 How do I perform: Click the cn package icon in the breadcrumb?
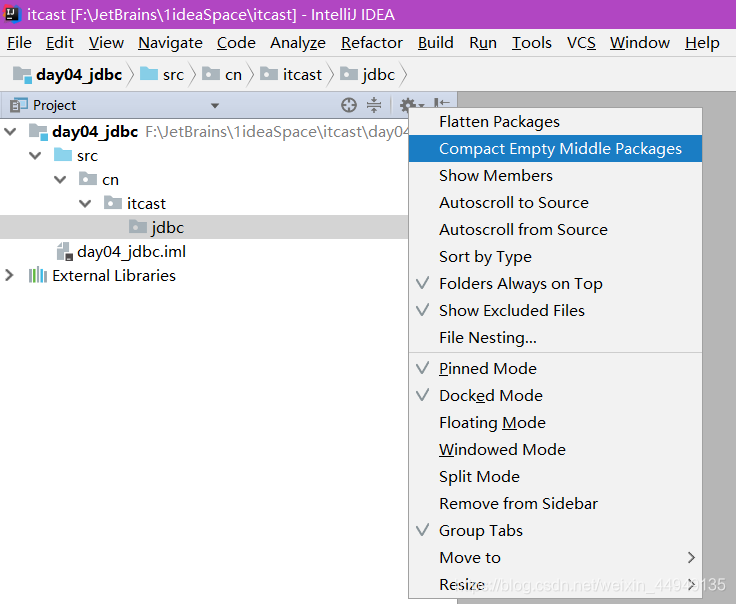point(211,74)
